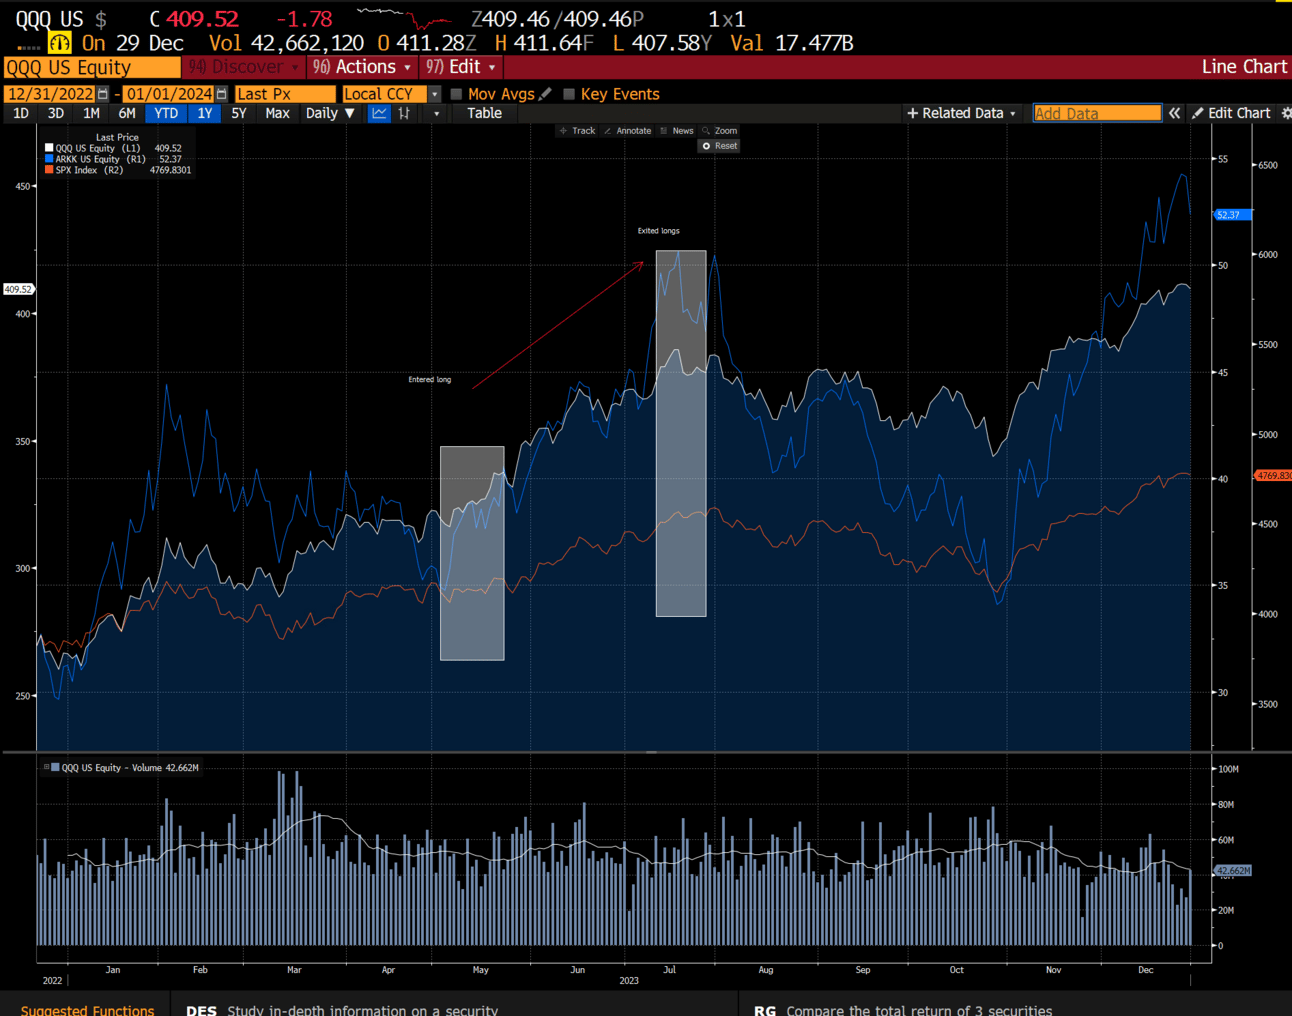This screenshot has width=1292, height=1016.
Task: Open the 94) Discover menu
Action: tap(243, 67)
